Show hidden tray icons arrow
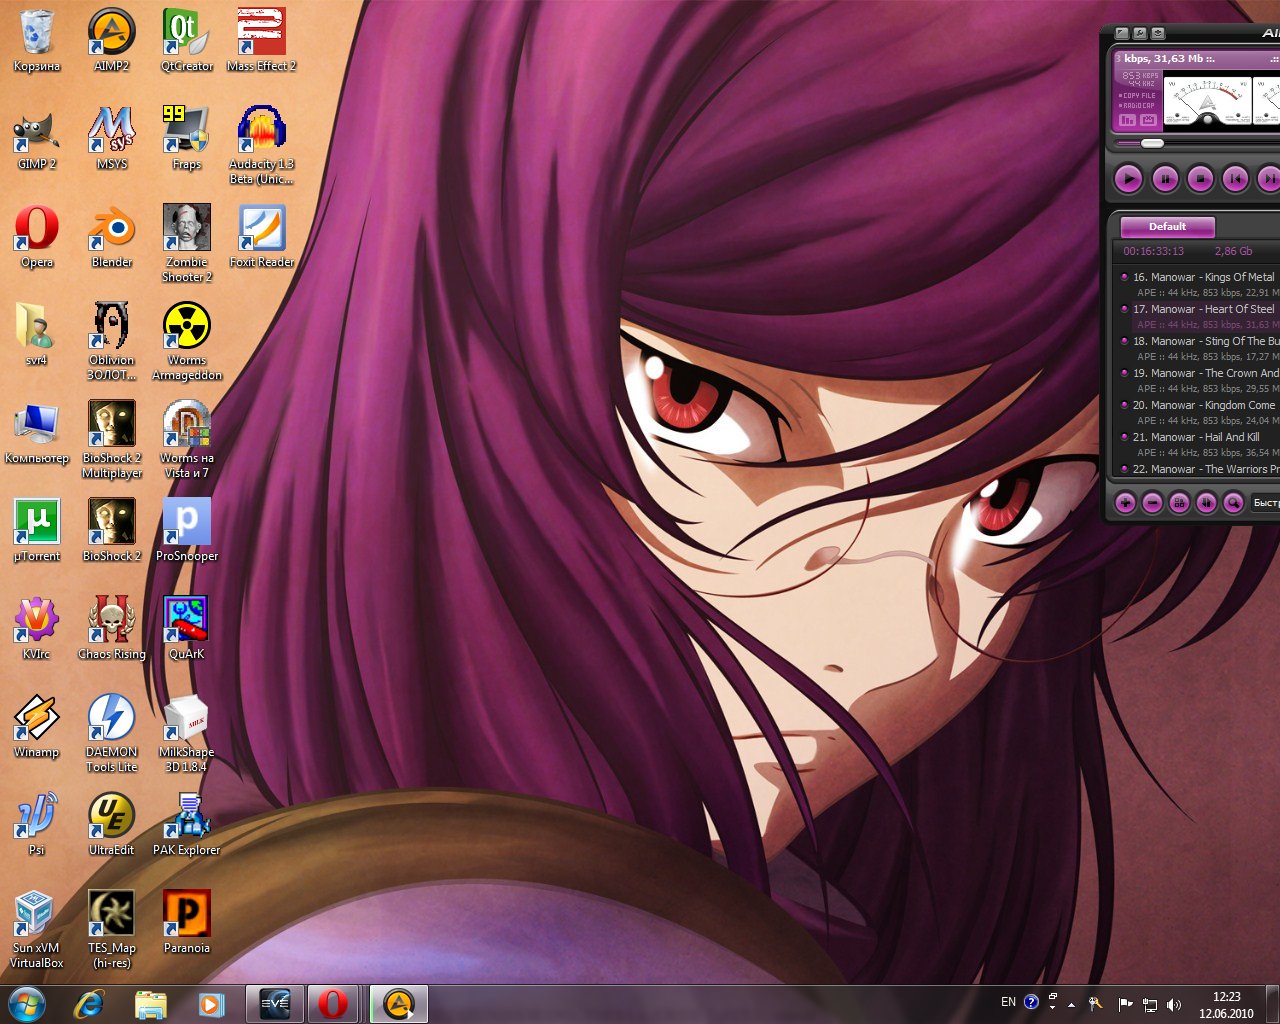 click(x=1071, y=1003)
